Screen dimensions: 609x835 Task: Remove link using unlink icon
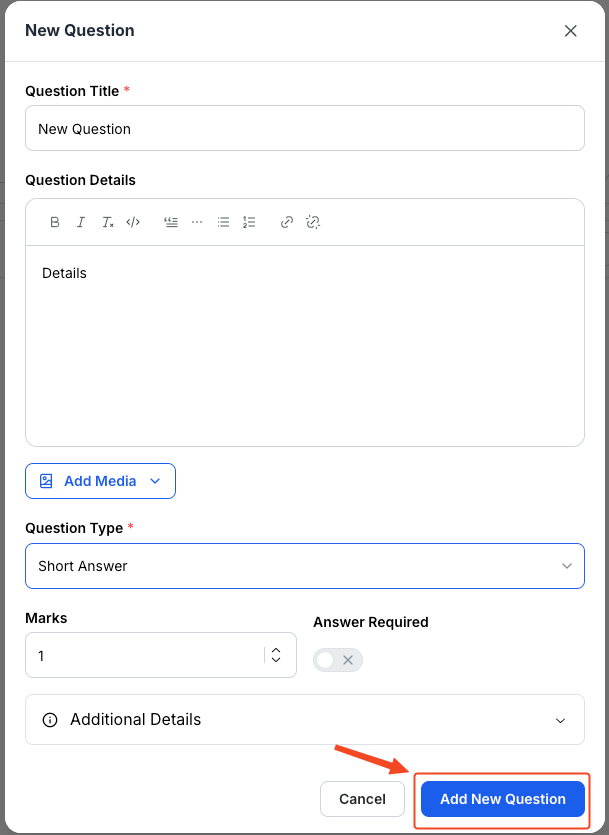coord(313,222)
